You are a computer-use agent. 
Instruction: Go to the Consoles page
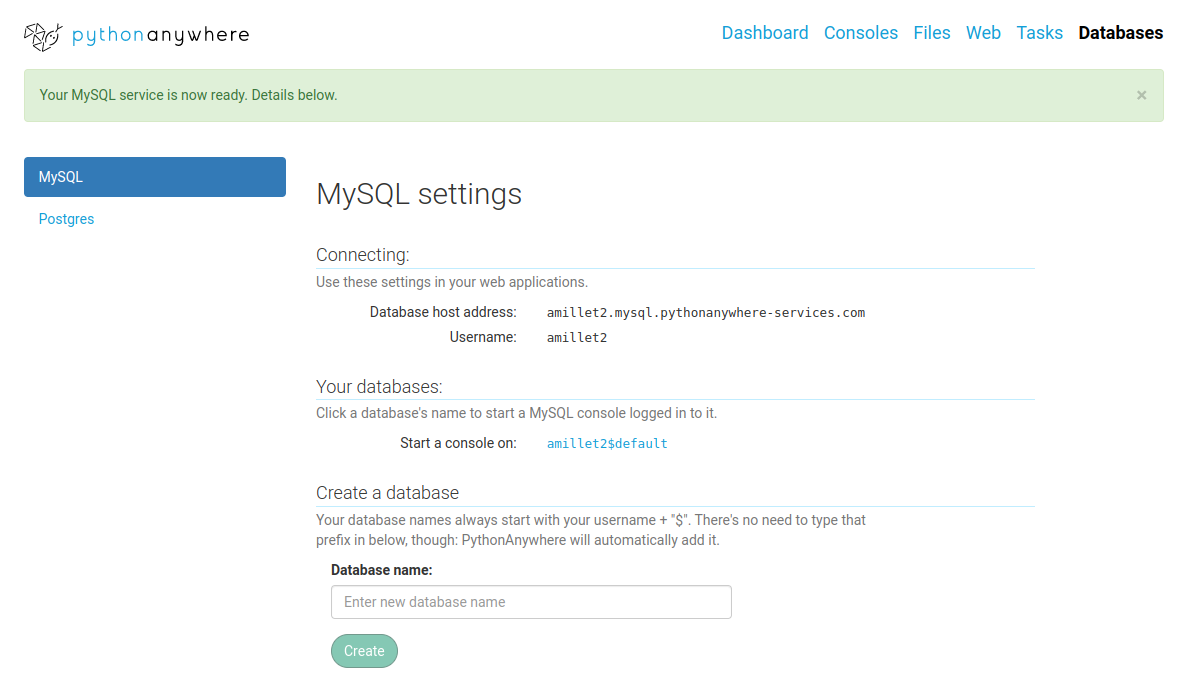coord(860,33)
